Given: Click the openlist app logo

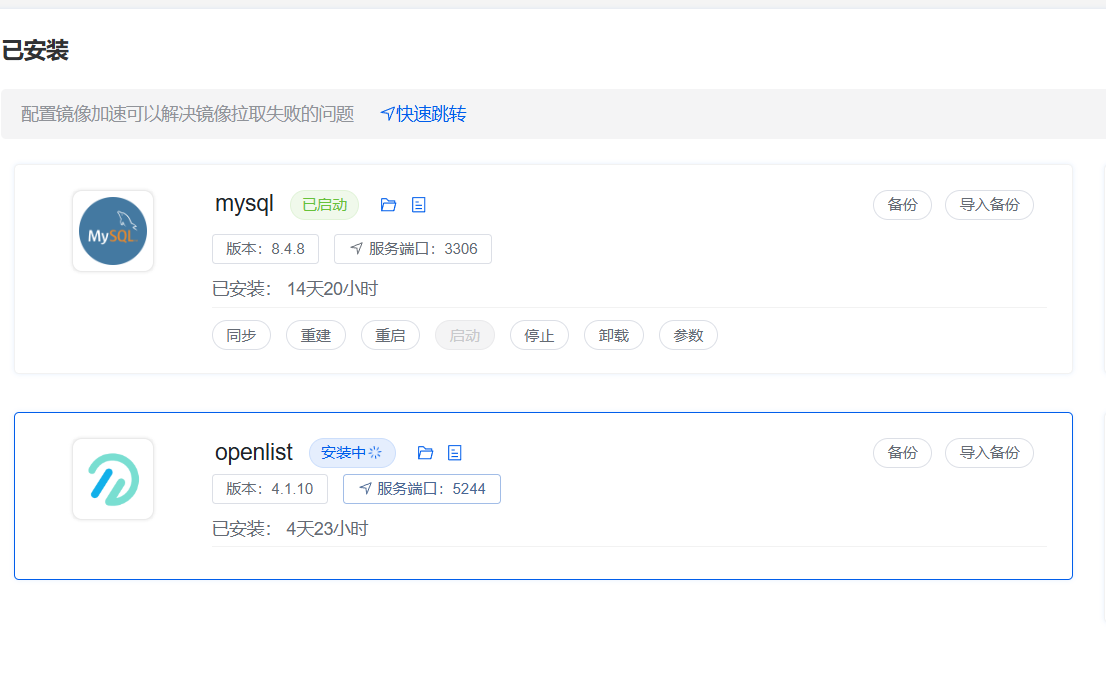Looking at the screenshot, I should (113, 479).
